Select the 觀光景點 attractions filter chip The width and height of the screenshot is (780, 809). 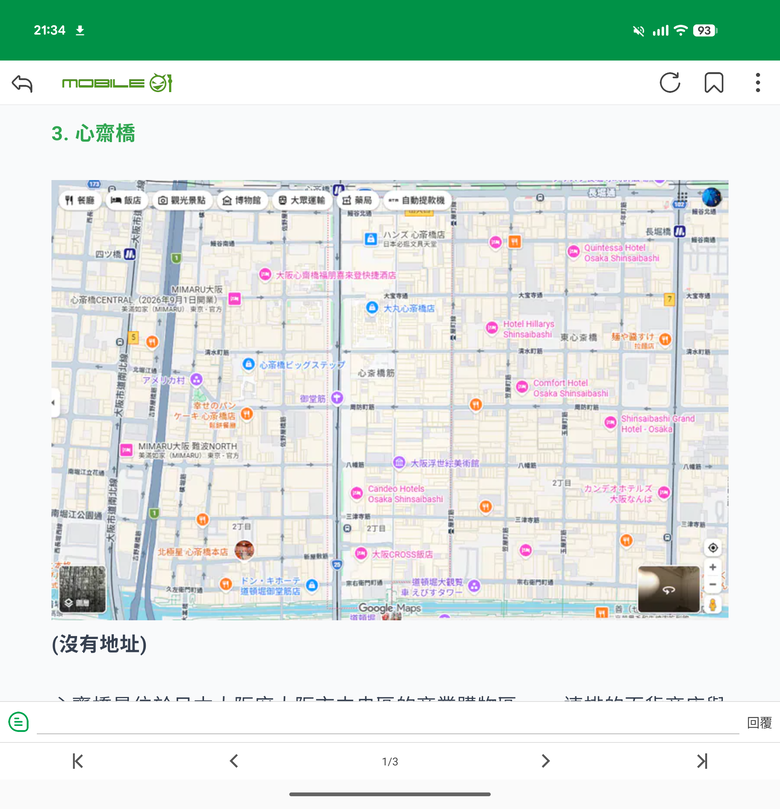coord(182,200)
